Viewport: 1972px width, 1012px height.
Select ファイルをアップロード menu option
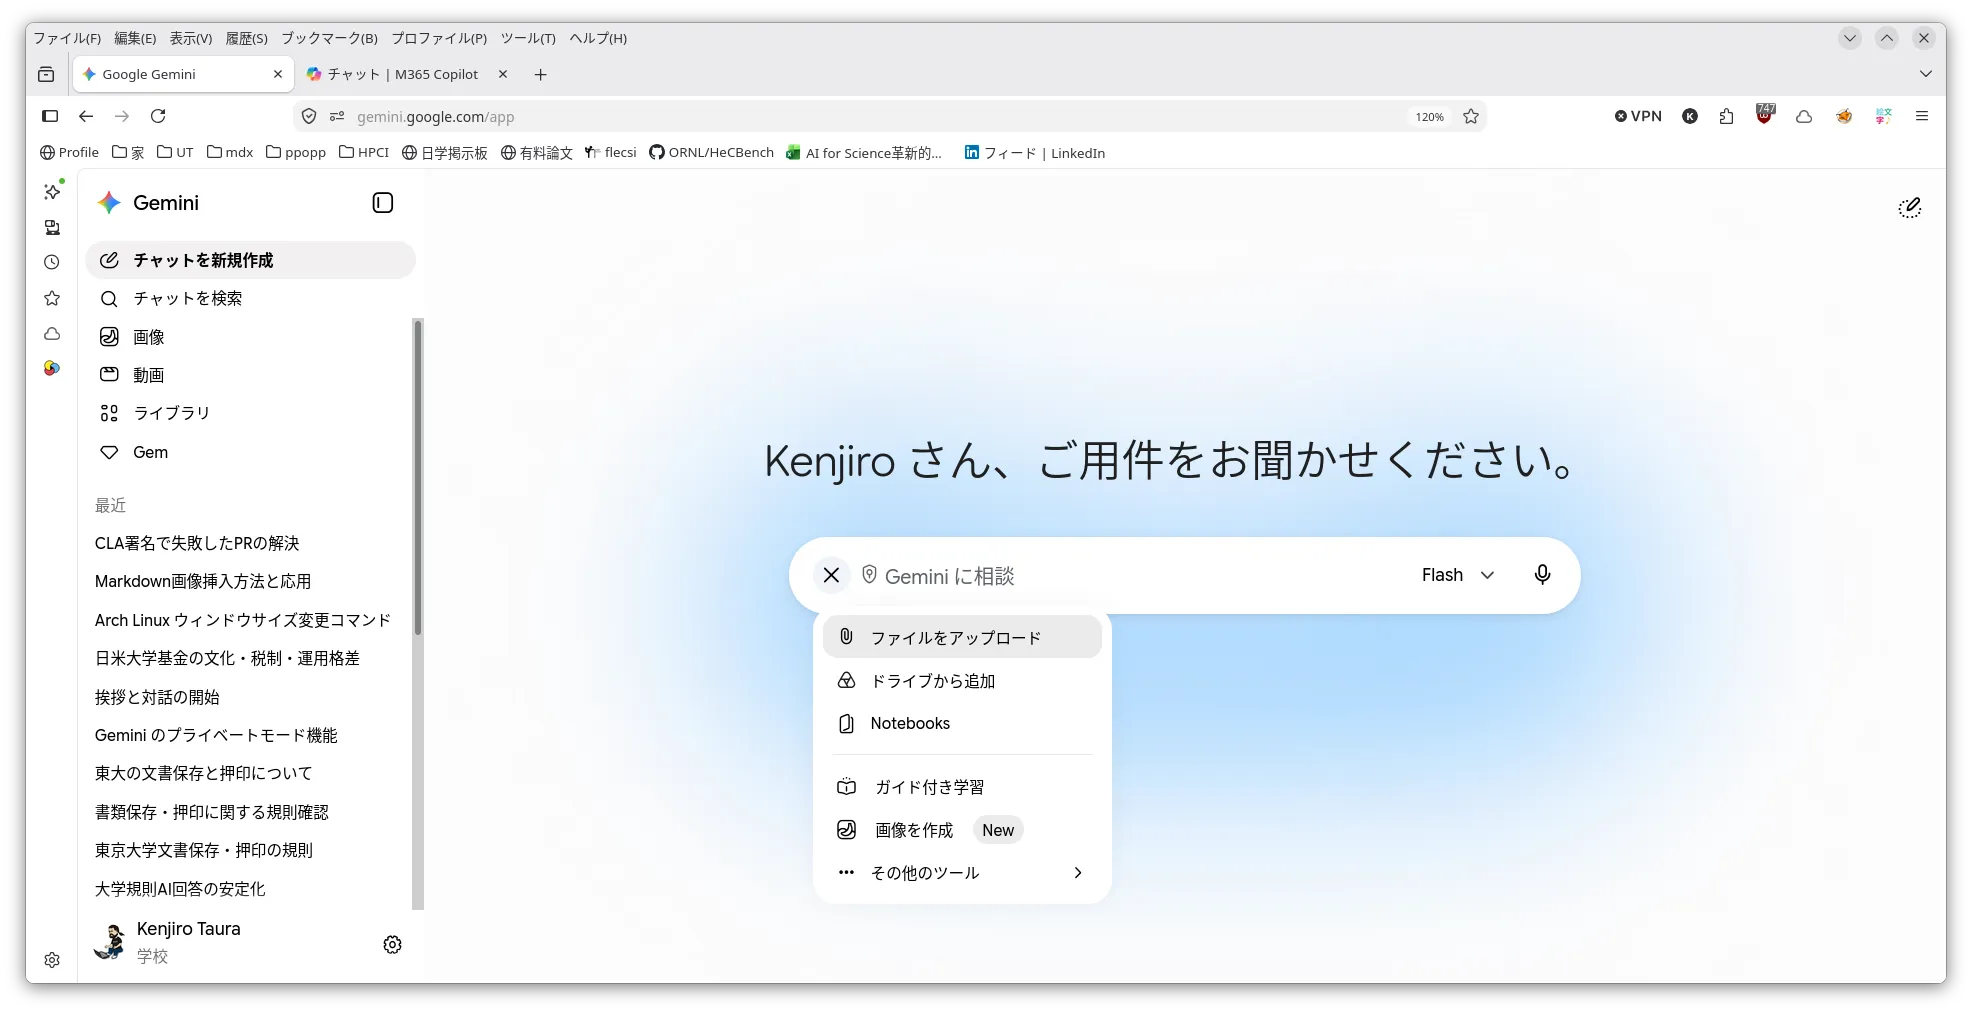click(x=962, y=637)
